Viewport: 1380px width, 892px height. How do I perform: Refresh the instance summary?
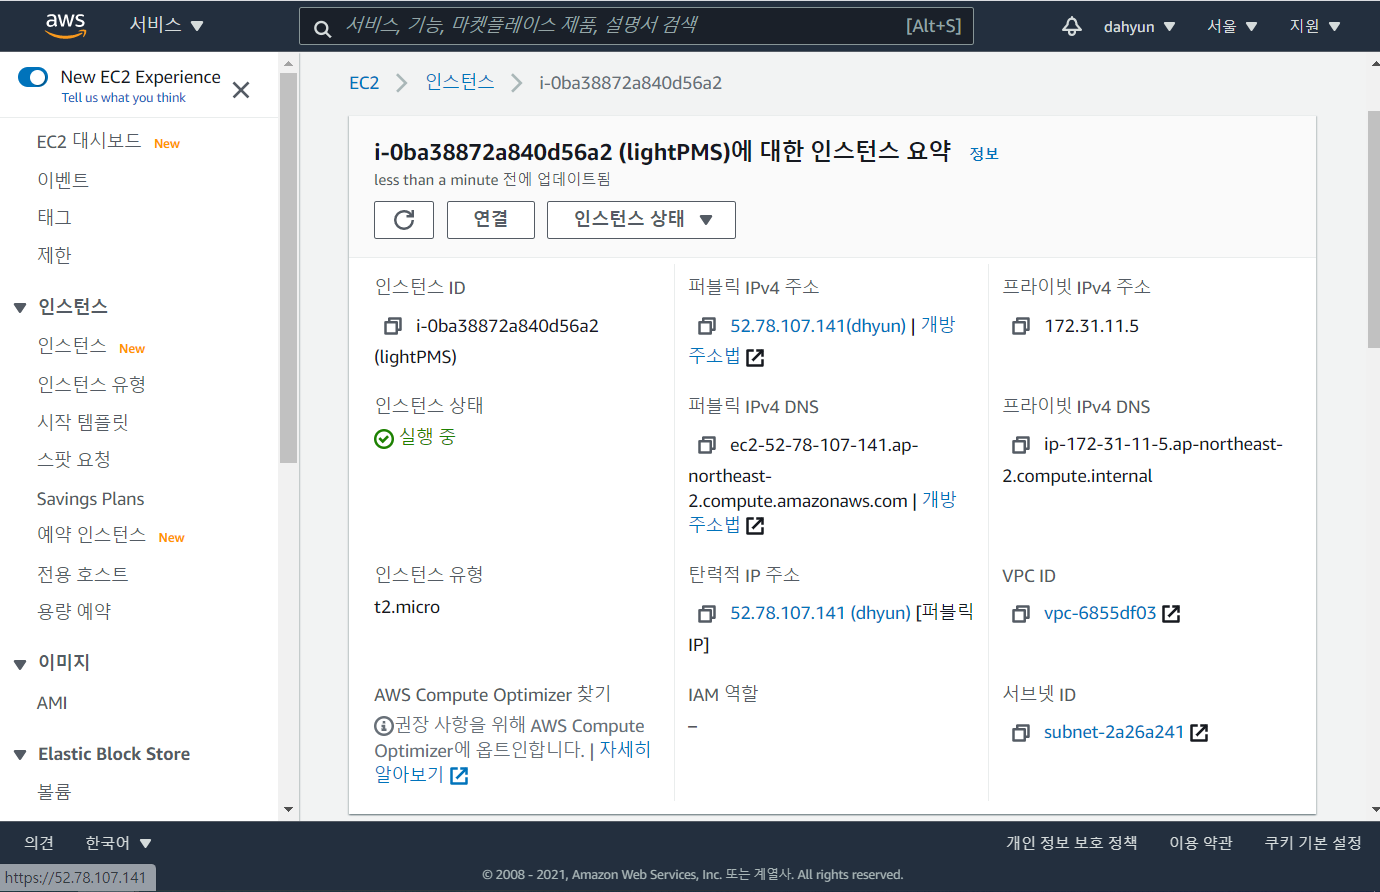click(x=404, y=220)
